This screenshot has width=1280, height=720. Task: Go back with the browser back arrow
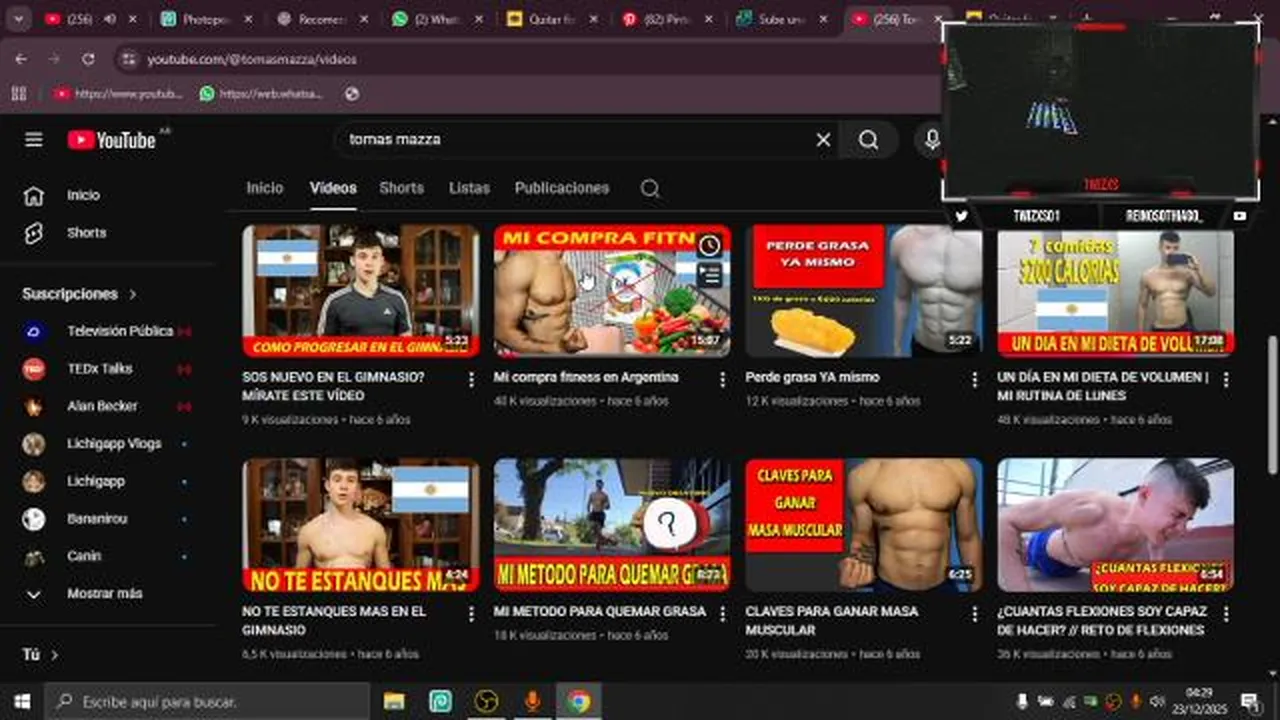pos(21,59)
